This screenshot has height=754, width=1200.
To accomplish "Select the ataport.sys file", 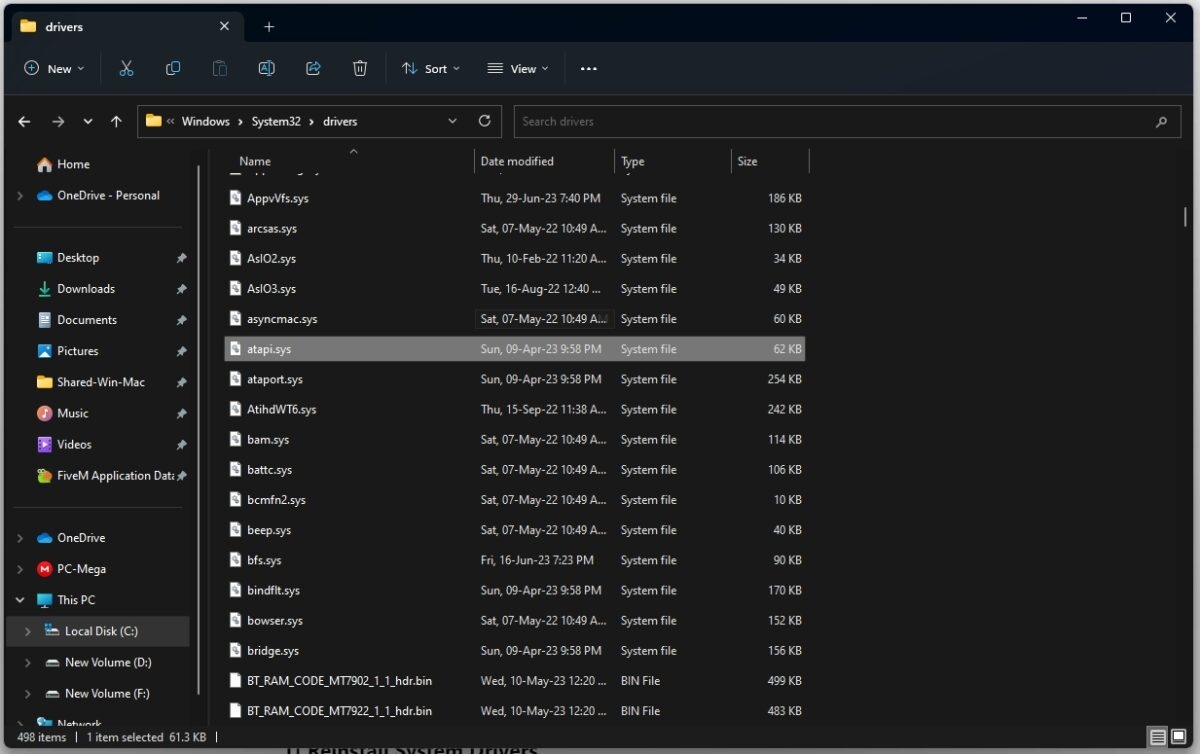I will pyautogui.click(x=275, y=380).
